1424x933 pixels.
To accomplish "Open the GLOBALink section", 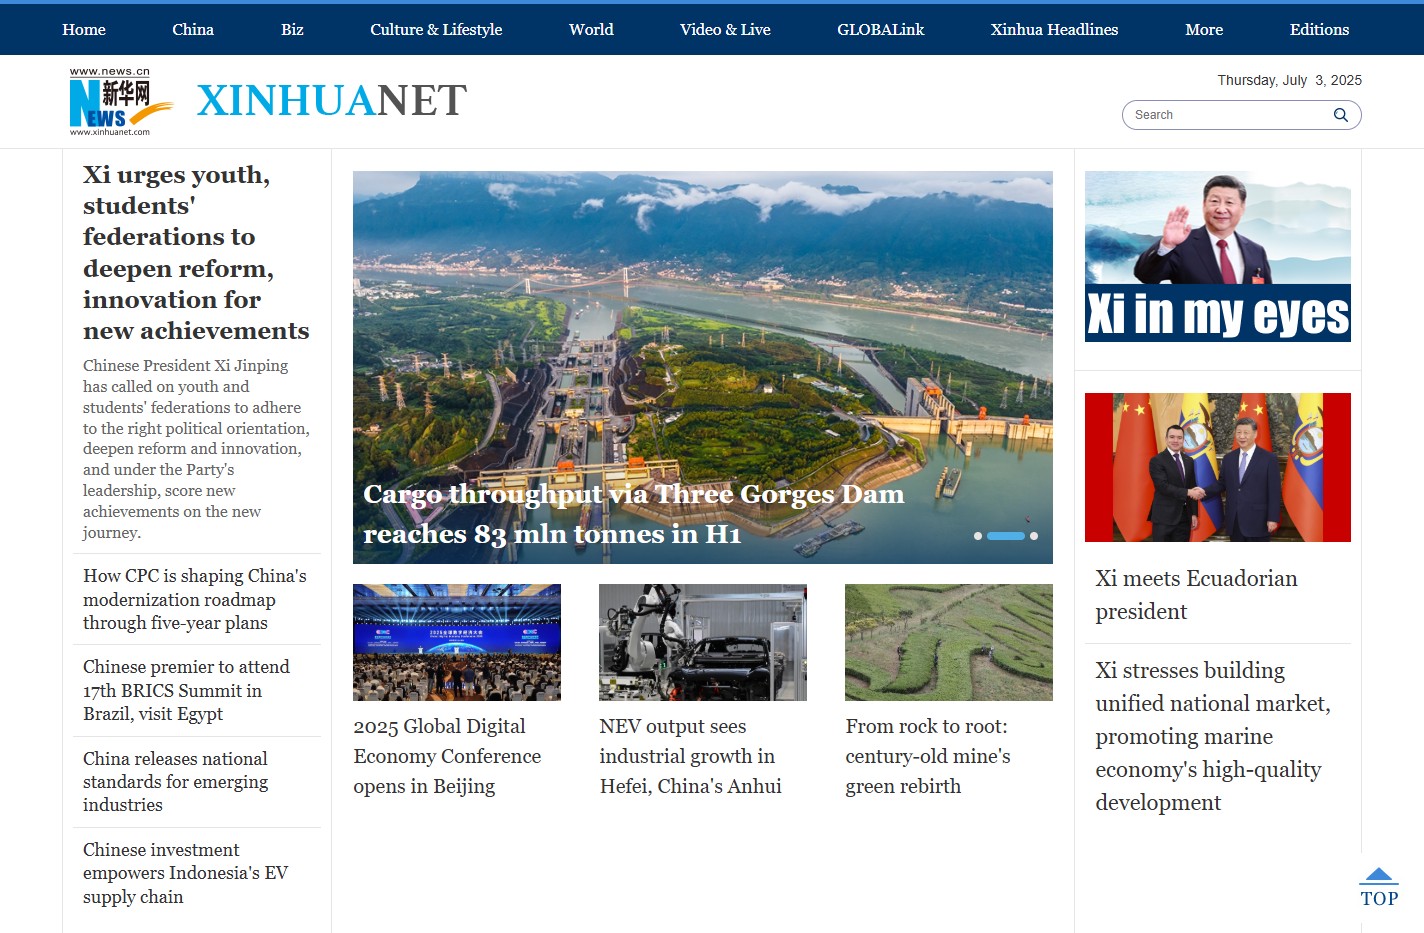I will click(881, 30).
